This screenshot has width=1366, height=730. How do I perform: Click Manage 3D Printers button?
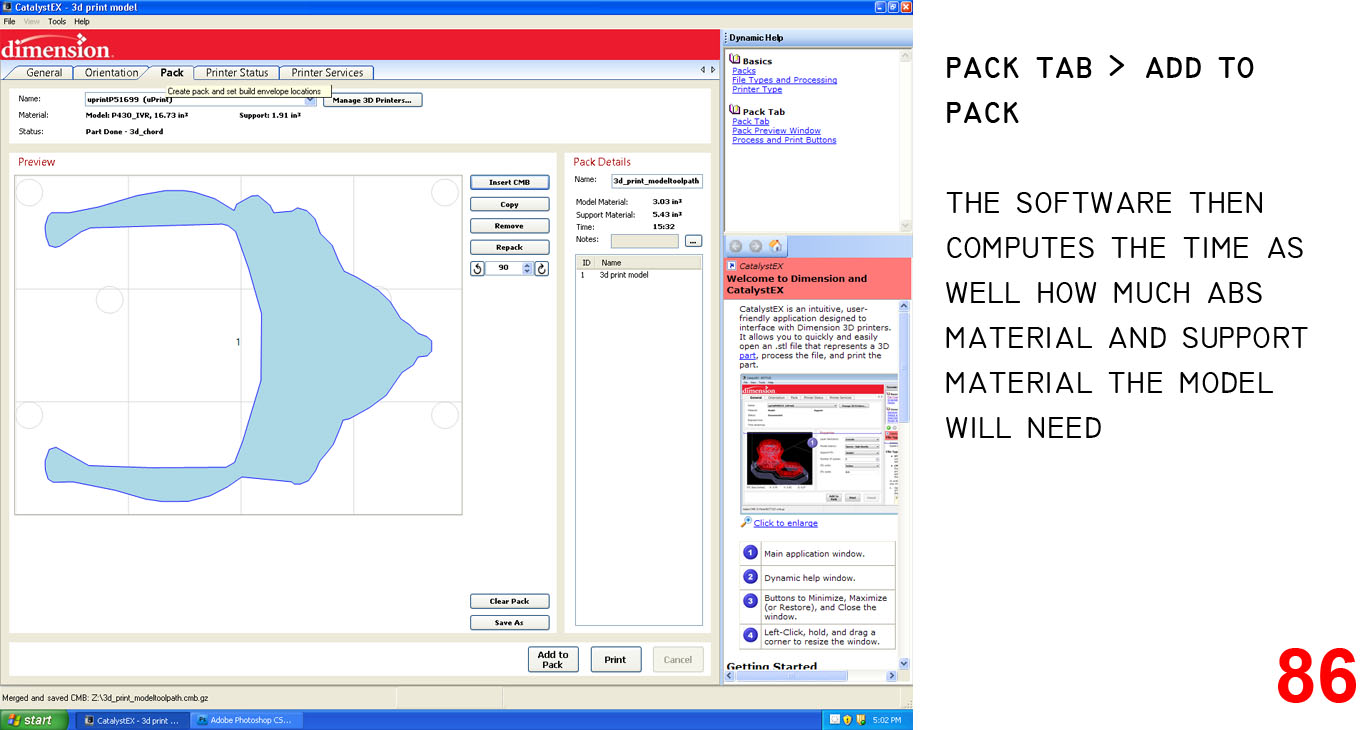[x=372, y=100]
